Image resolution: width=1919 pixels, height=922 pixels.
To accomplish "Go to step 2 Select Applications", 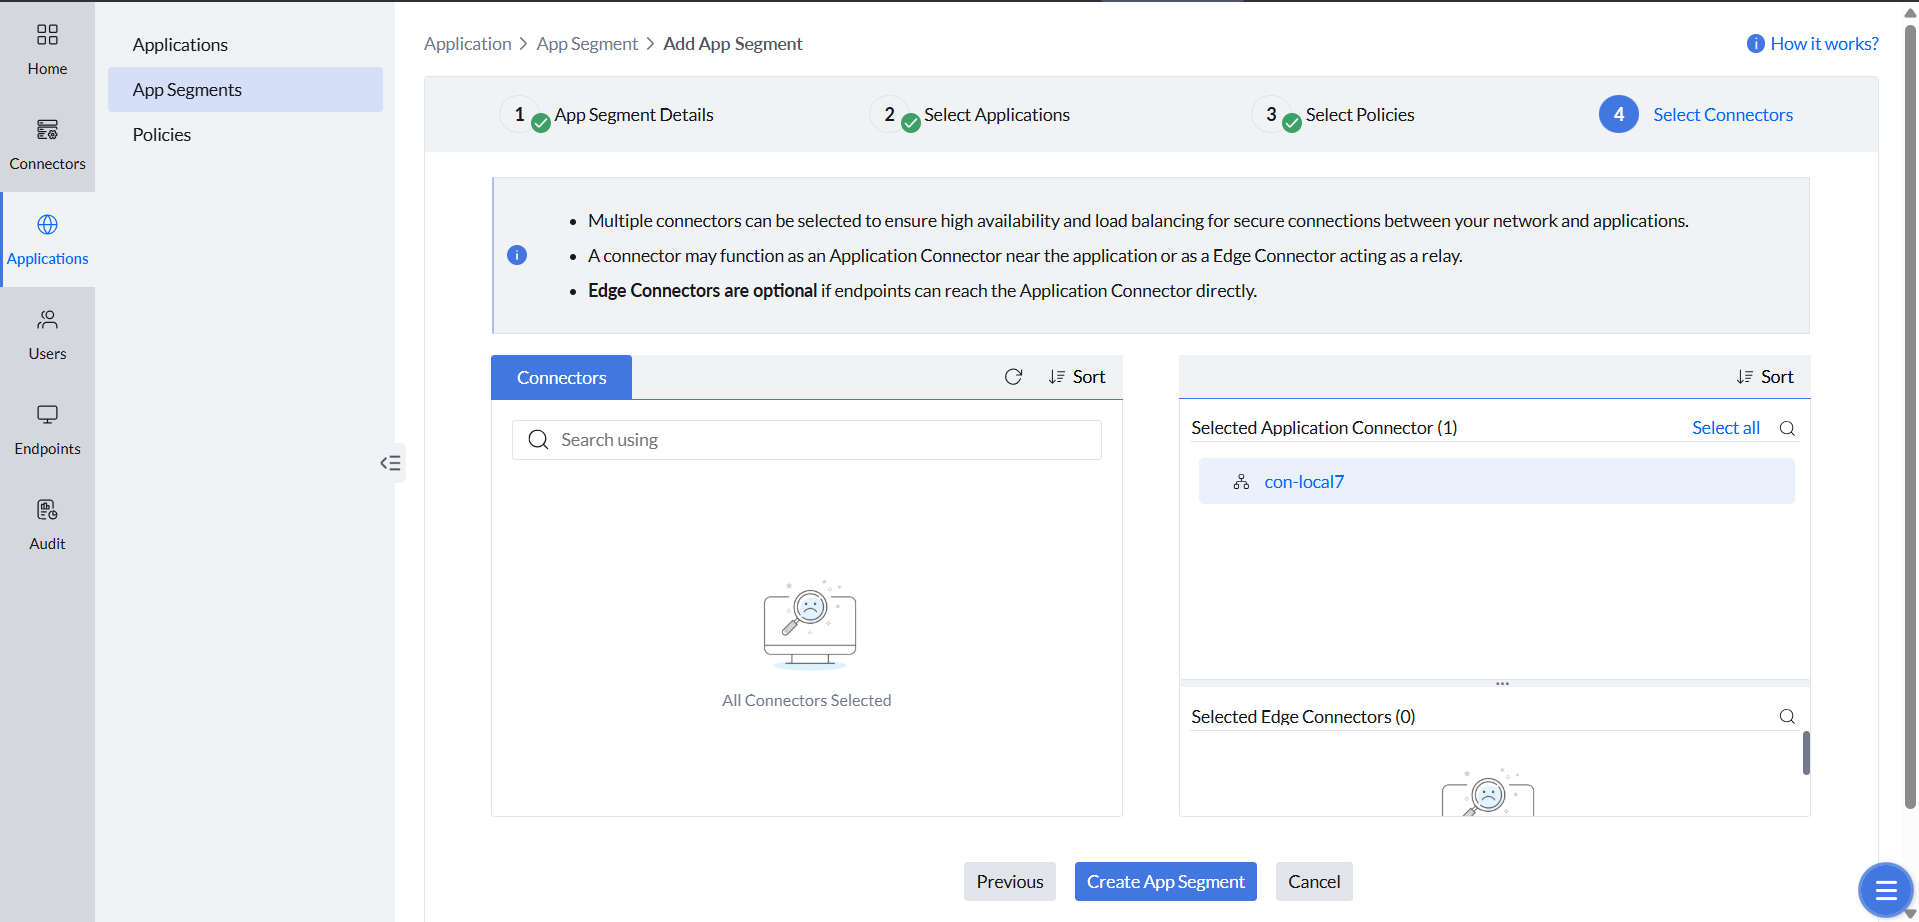I will [x=970, y=115].
